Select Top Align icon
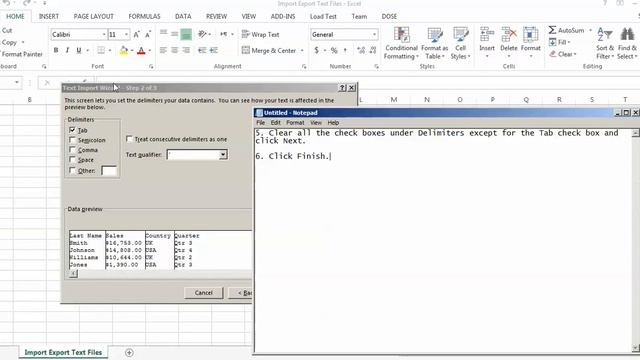This screenshot has width=640, height=360. click(x=163, y=34)
